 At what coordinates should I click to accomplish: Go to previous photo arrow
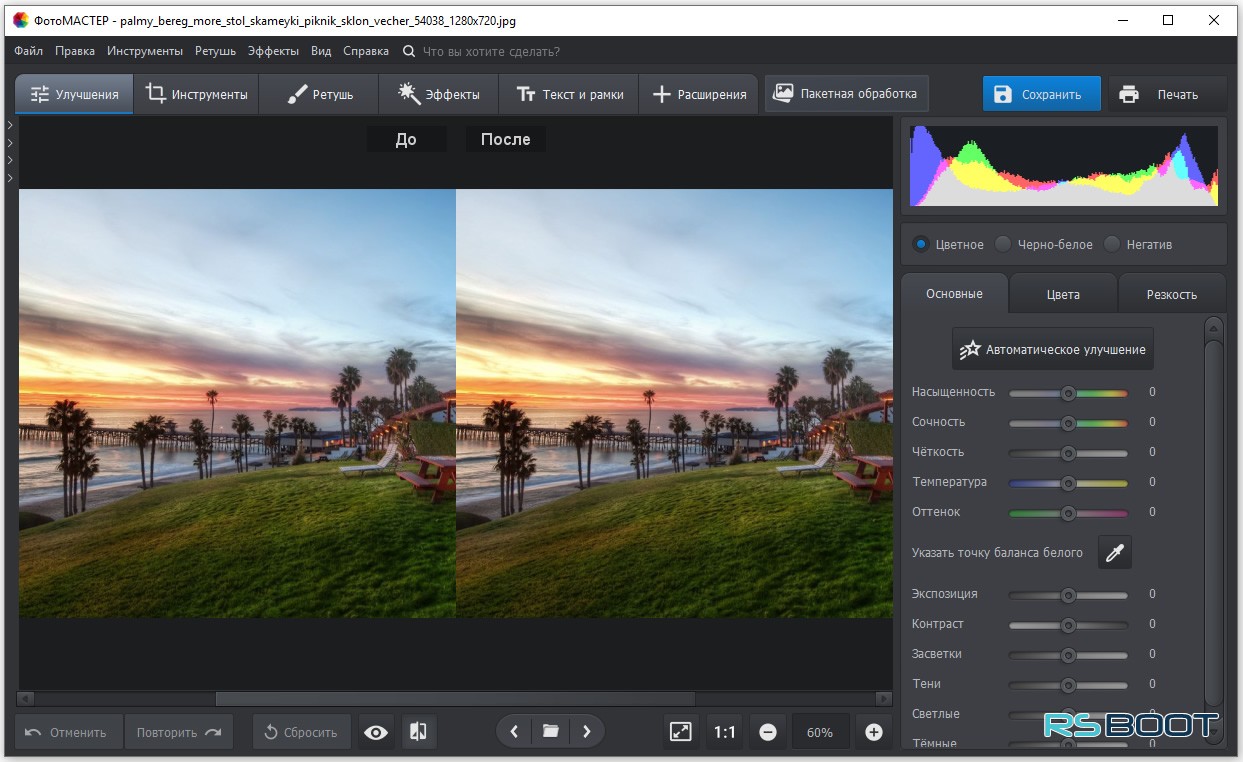coord(514,732)
